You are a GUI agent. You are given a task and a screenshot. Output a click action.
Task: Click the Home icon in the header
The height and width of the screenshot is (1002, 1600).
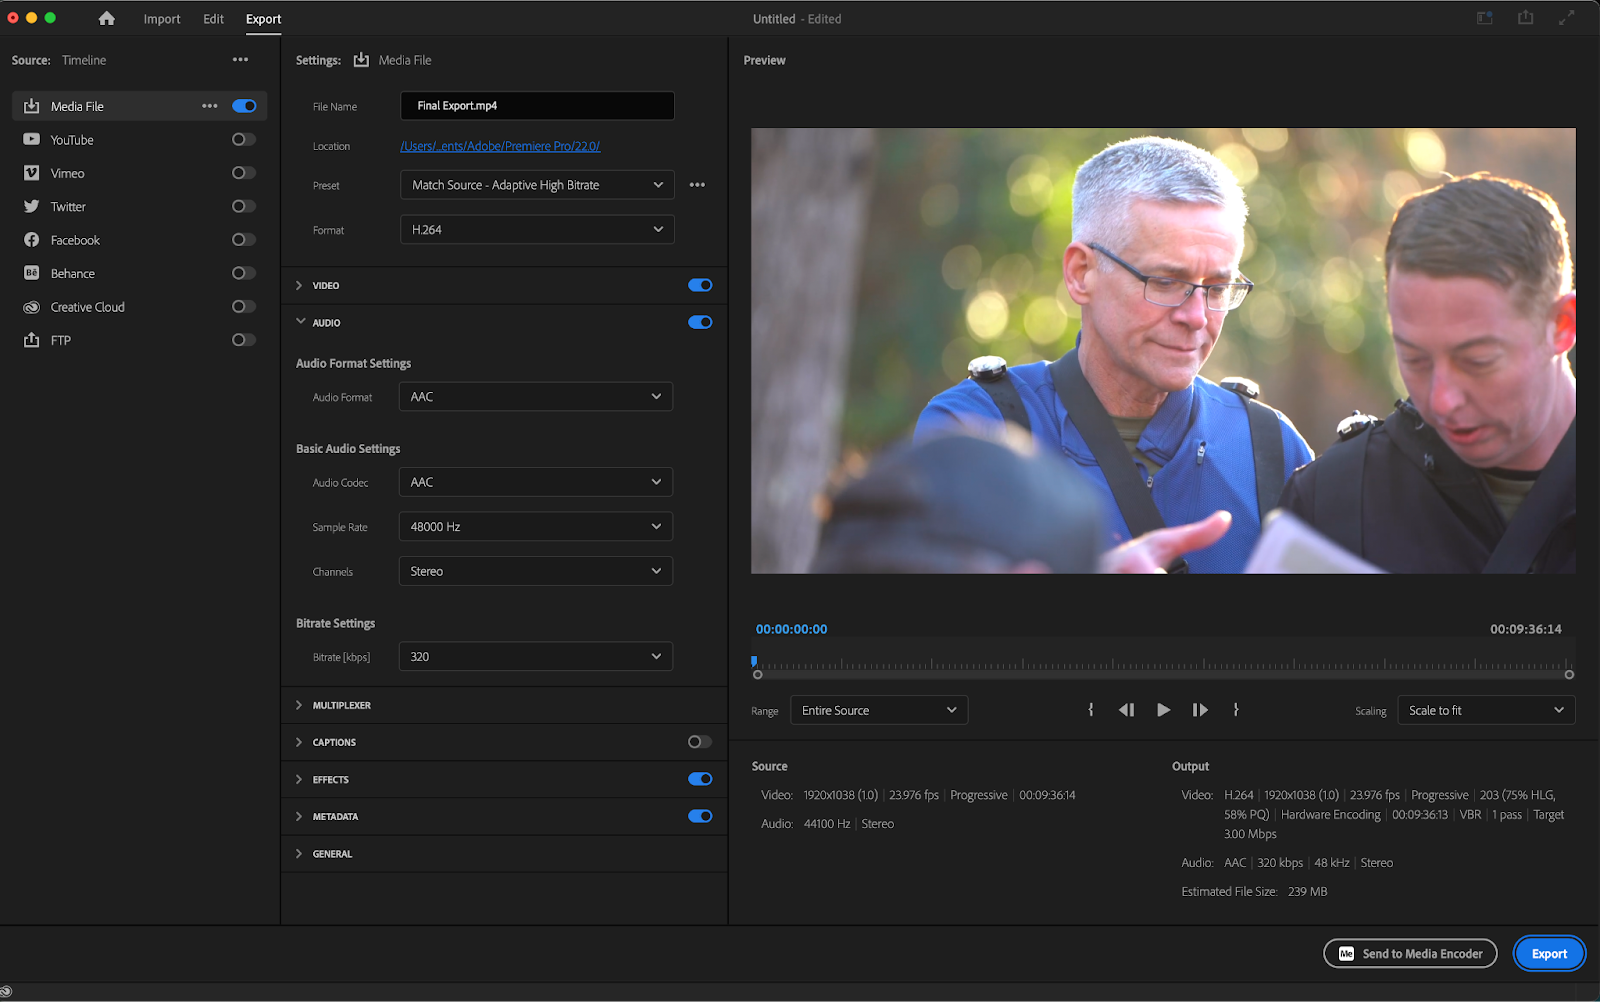point(106,18)
